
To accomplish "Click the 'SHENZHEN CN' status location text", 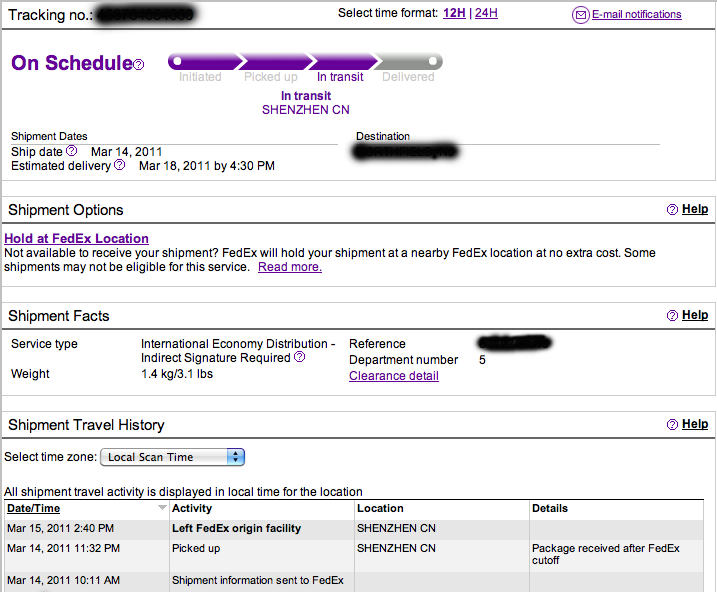I will tap(305, 110).
